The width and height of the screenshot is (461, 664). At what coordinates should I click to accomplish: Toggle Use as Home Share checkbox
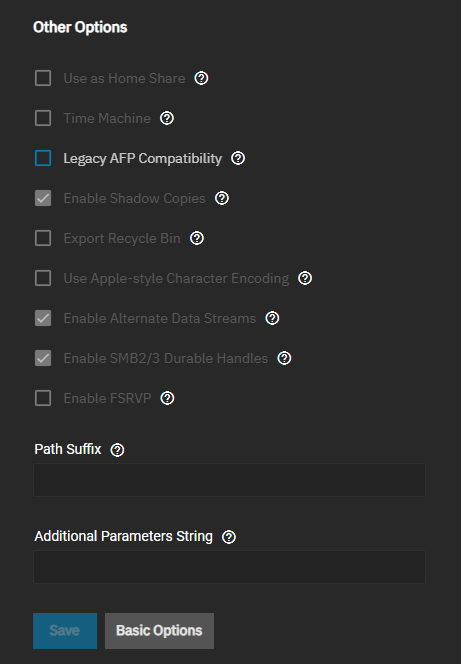coord(43,78)
